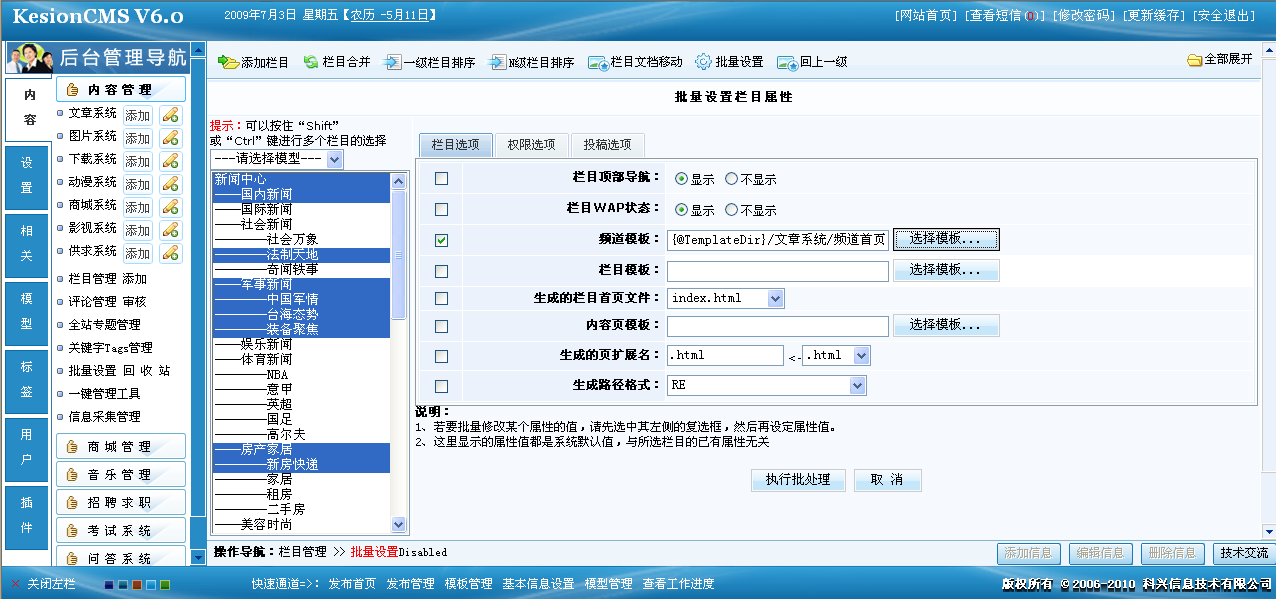Open the 请选择模型 dropdown
Screen dimensions: 1276x599
[334, 160]
